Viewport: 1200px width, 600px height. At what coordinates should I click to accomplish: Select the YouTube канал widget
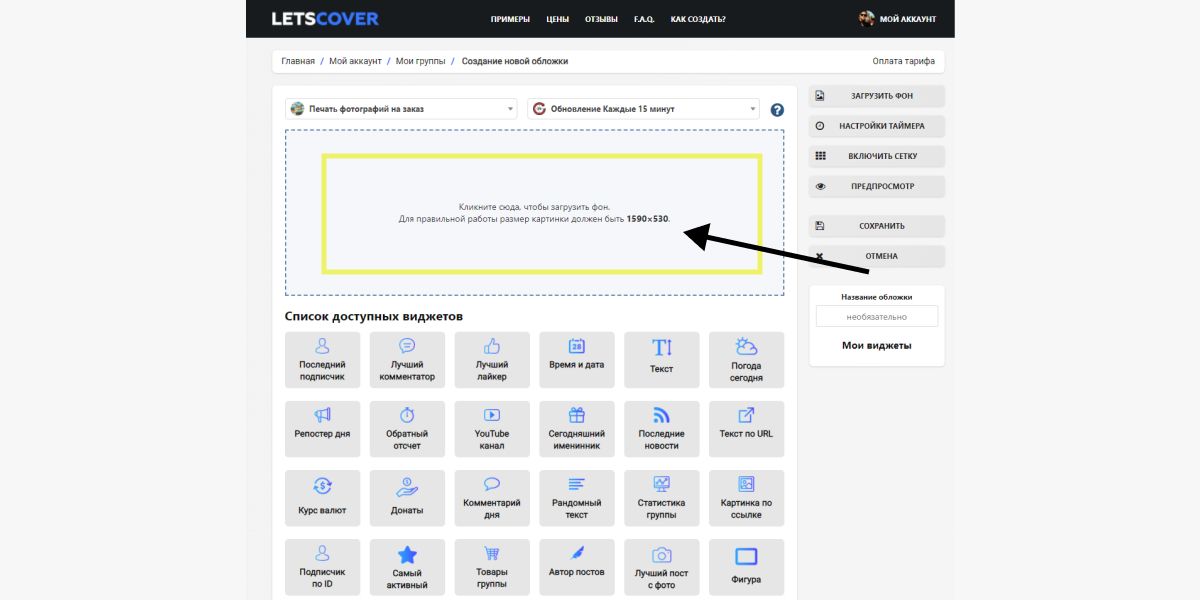pyautogui.click(x=491, y=429)
